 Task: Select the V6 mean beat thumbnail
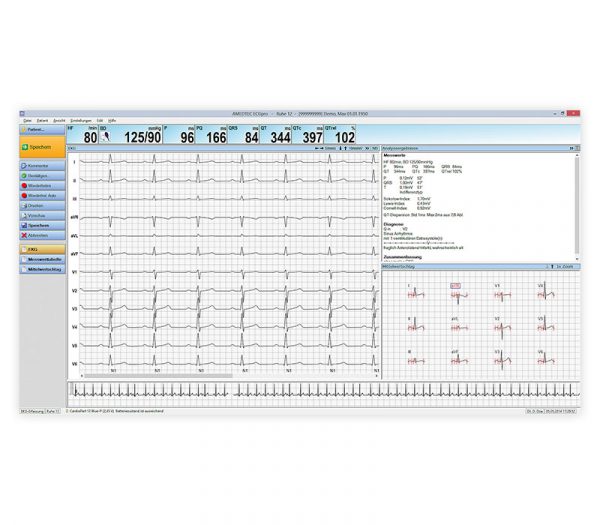(546, 359)
